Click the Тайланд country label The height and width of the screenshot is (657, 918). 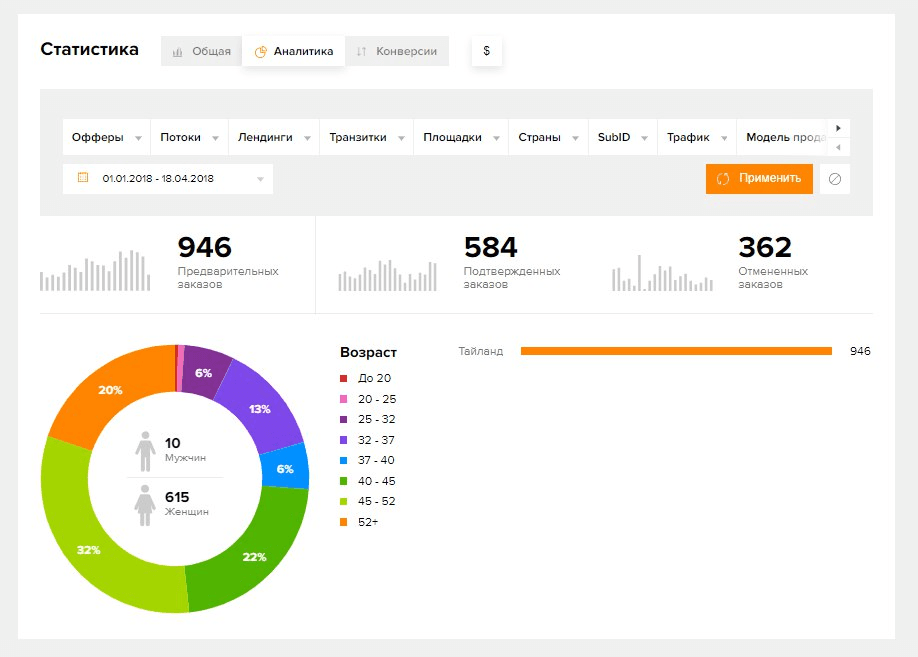(481, 351)
